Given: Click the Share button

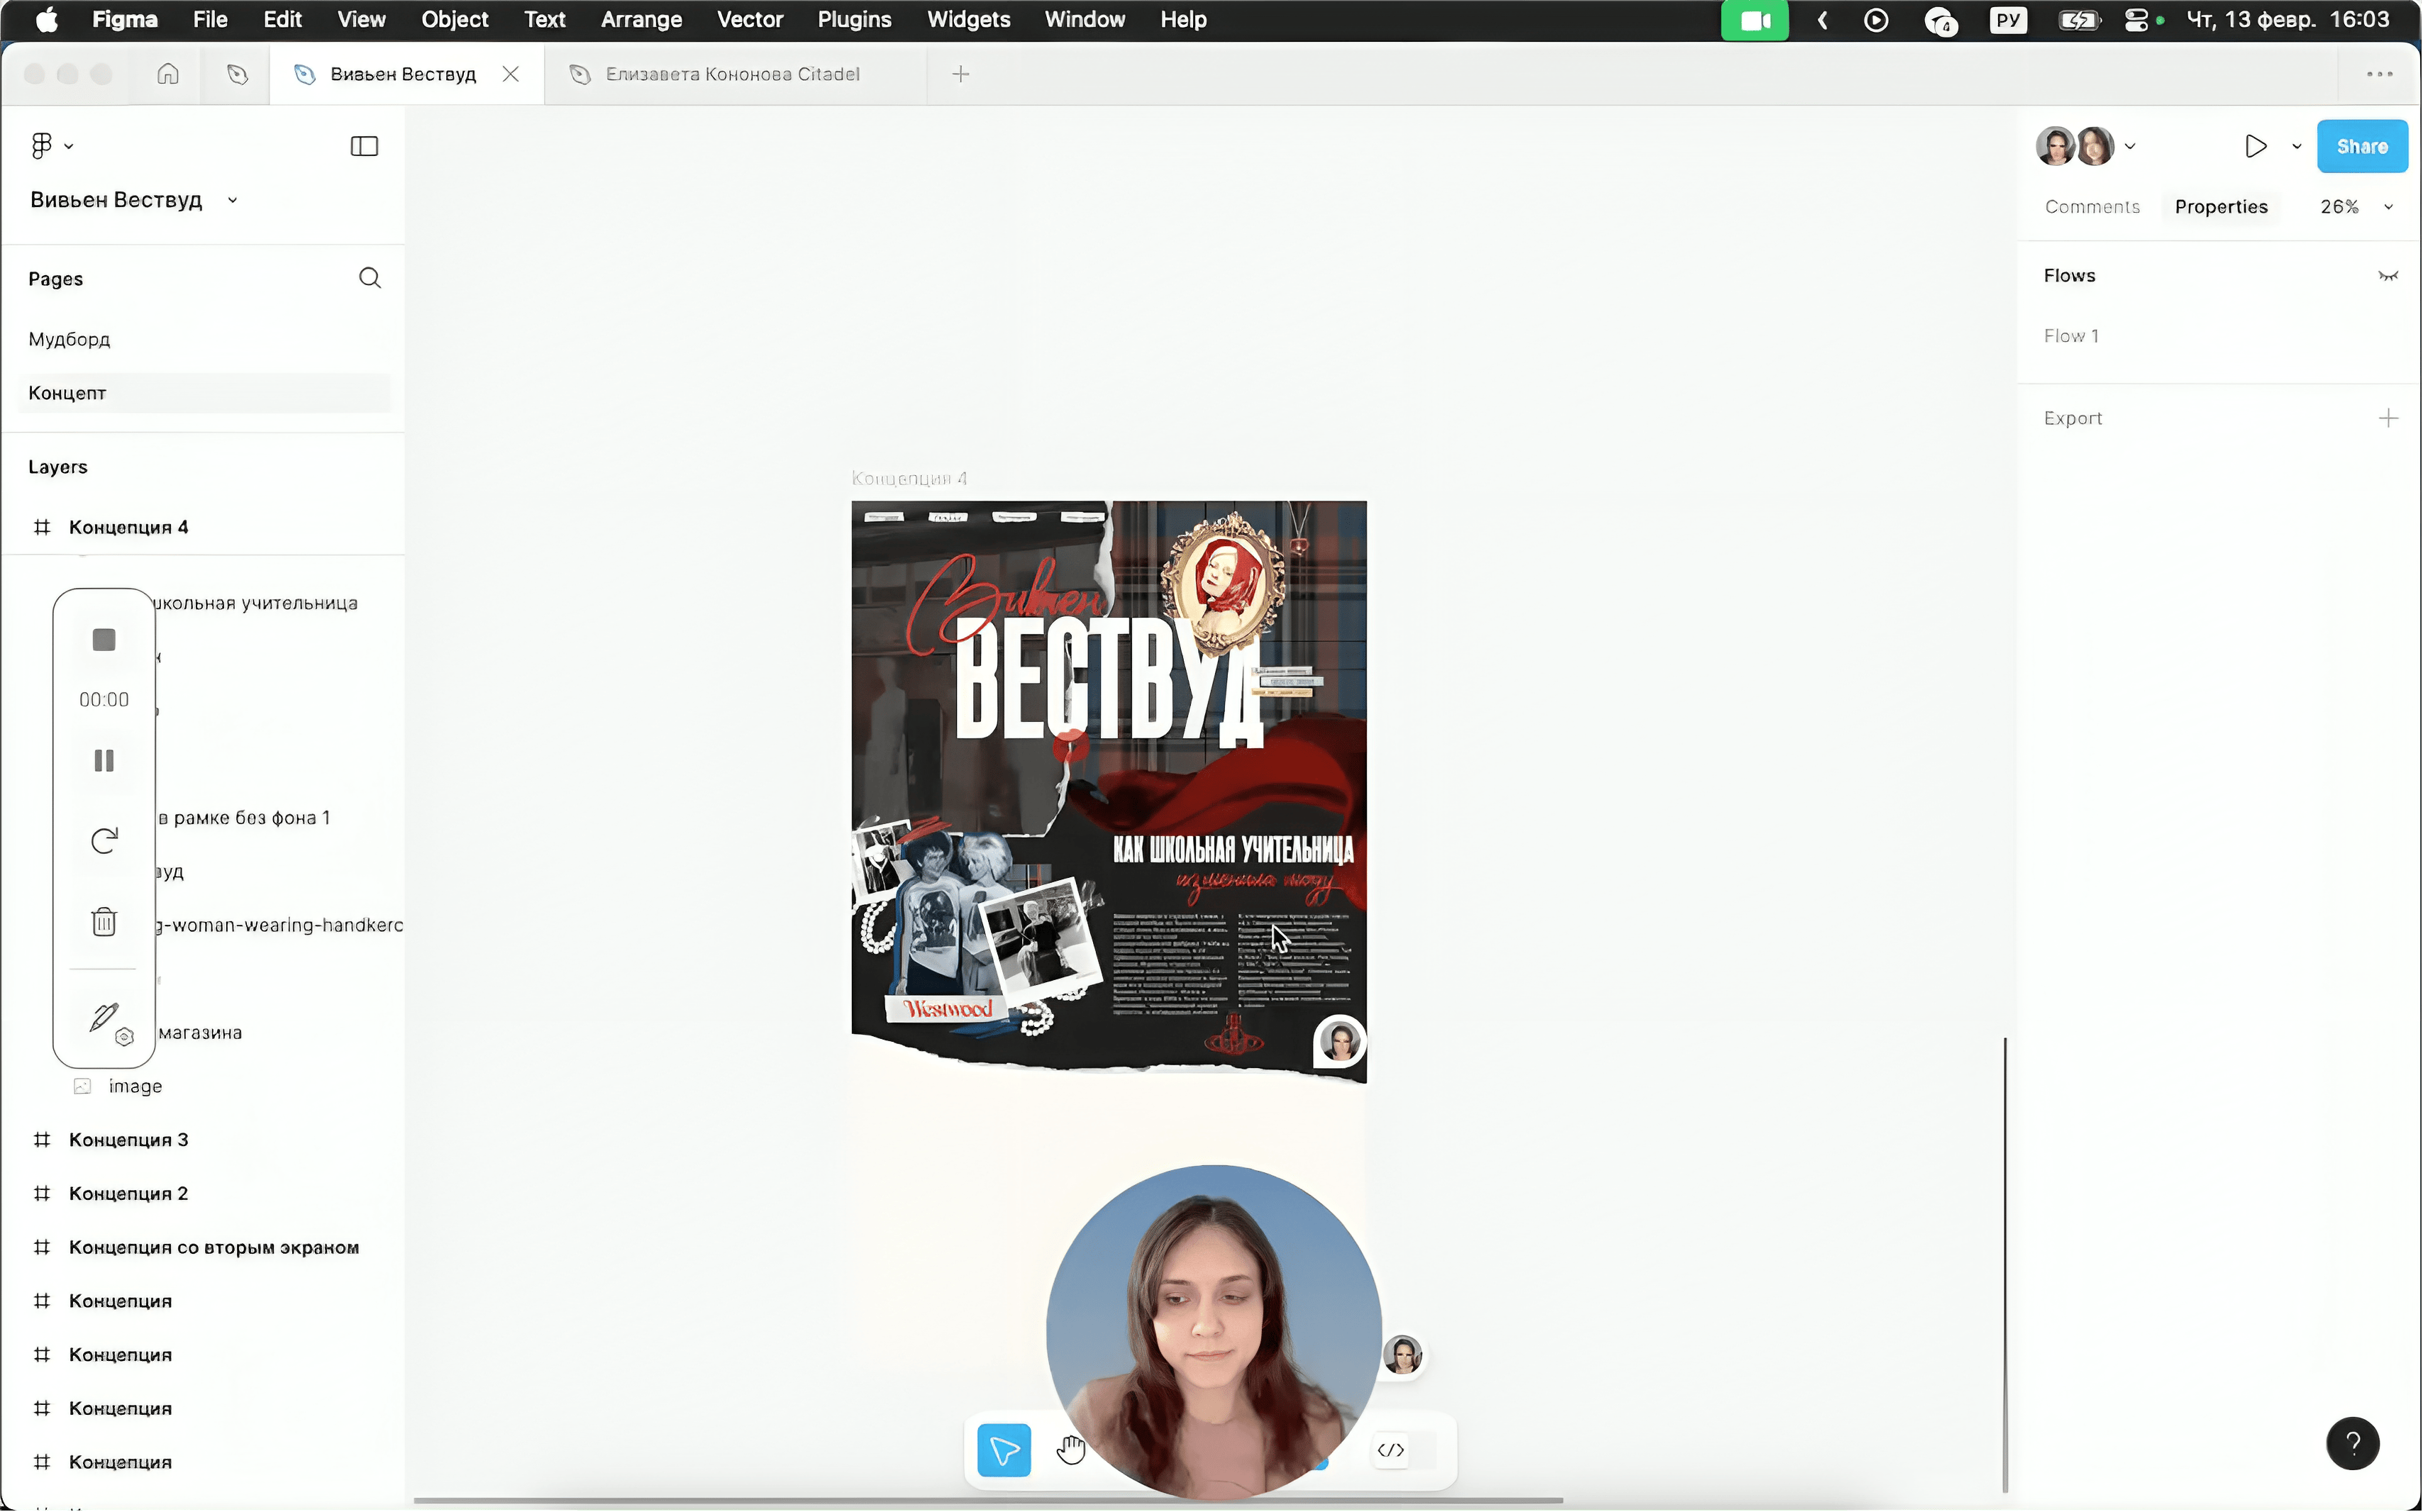Looking at the screenshot, I should coord(2362,146).
